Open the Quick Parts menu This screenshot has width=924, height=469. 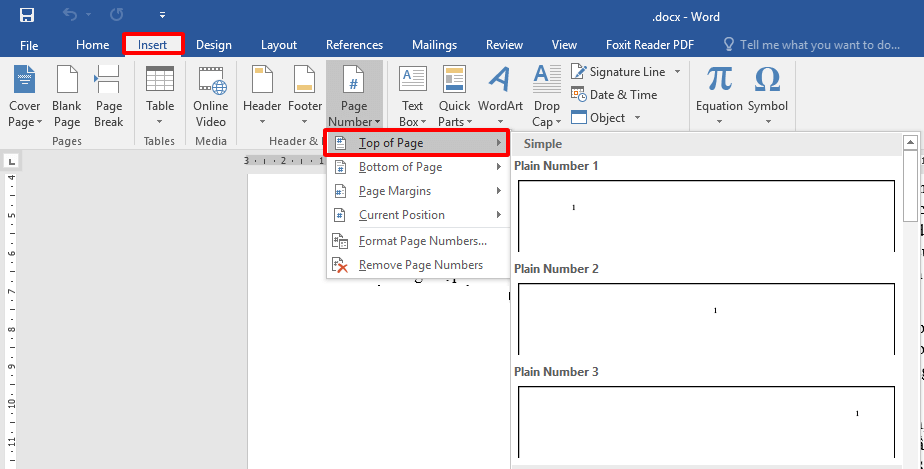(454, 97)
